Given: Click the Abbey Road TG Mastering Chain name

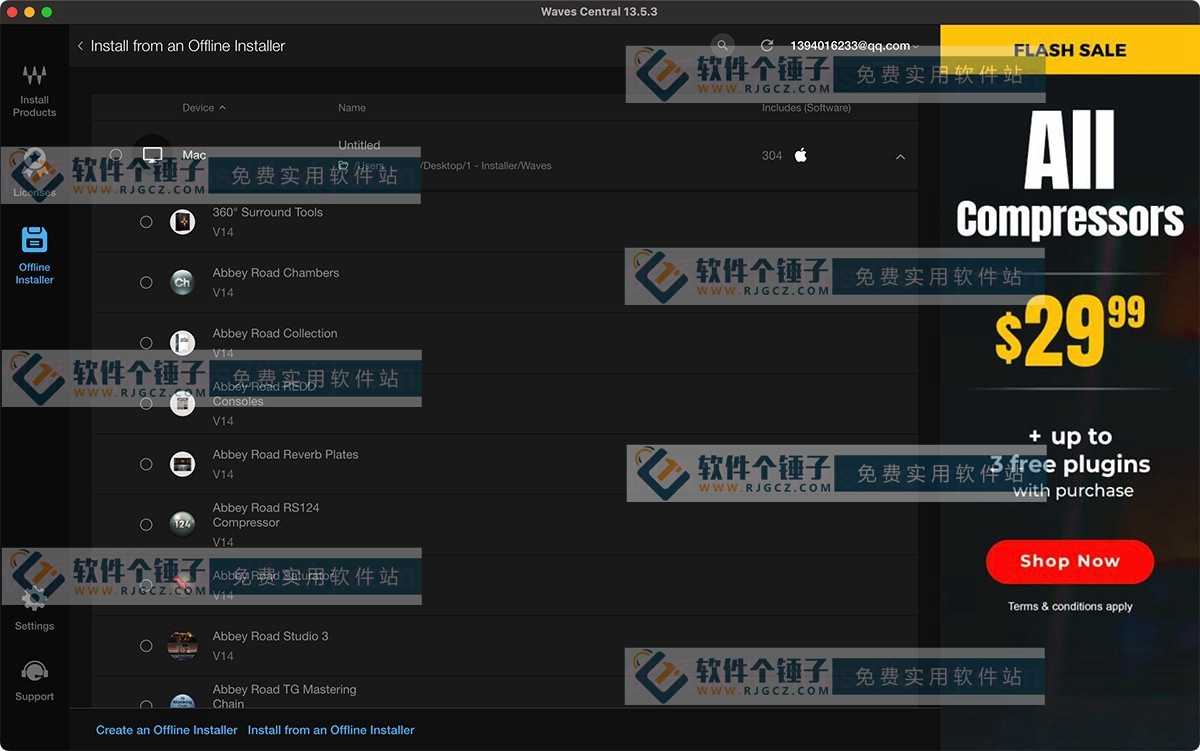Looking at the screenshot, I should point(285,696).
